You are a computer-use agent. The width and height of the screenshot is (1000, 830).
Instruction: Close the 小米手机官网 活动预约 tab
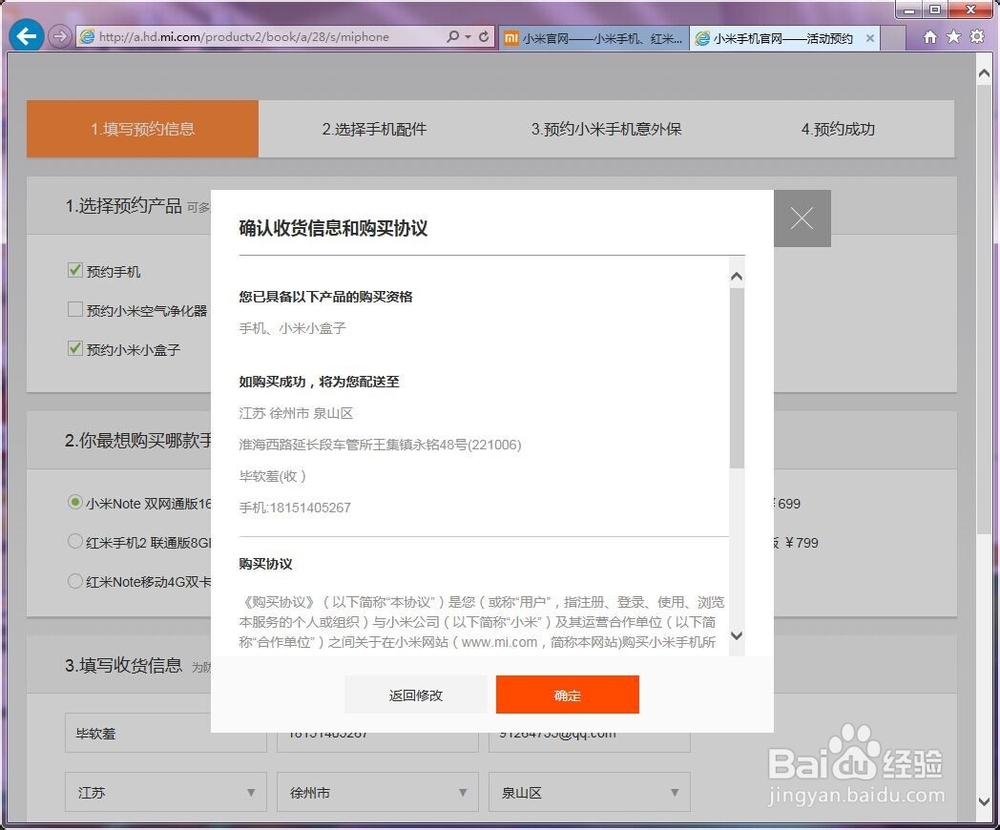coord(869,38)
